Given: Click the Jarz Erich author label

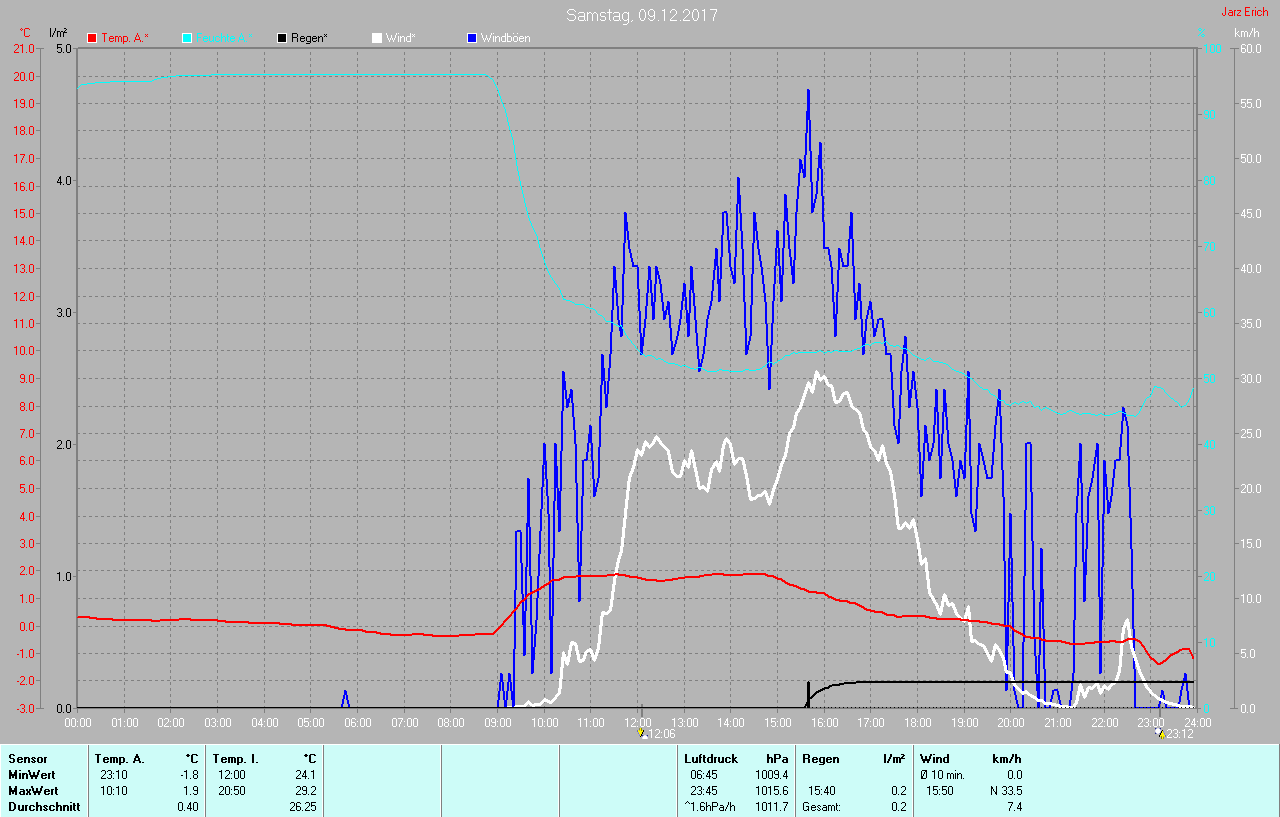Looking at the screenshot, I should coord(1245,12).
